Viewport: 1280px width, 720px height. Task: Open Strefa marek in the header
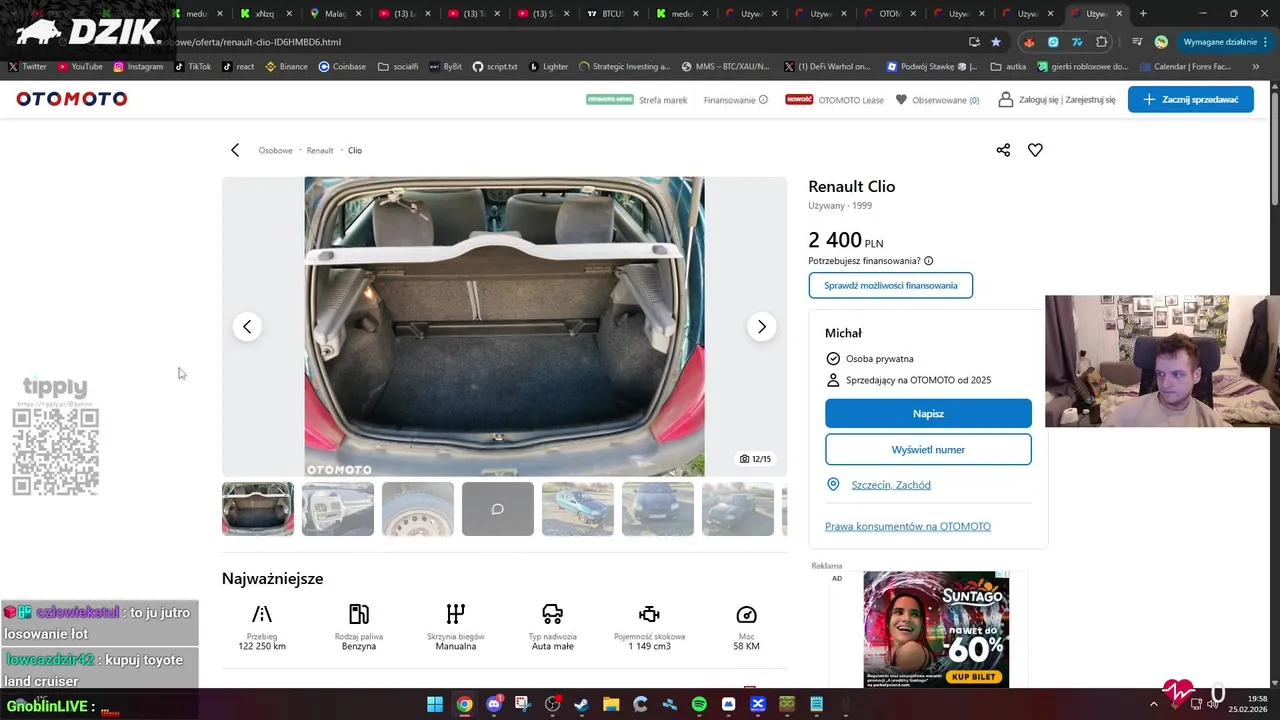663,100
